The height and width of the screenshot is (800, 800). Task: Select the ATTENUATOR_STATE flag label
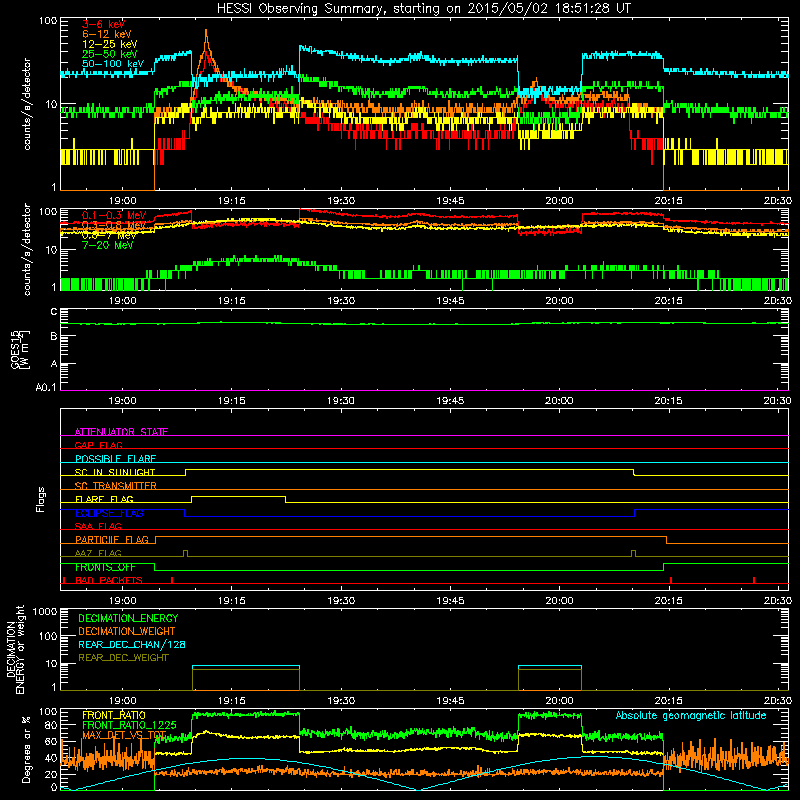tap(121, 432)
